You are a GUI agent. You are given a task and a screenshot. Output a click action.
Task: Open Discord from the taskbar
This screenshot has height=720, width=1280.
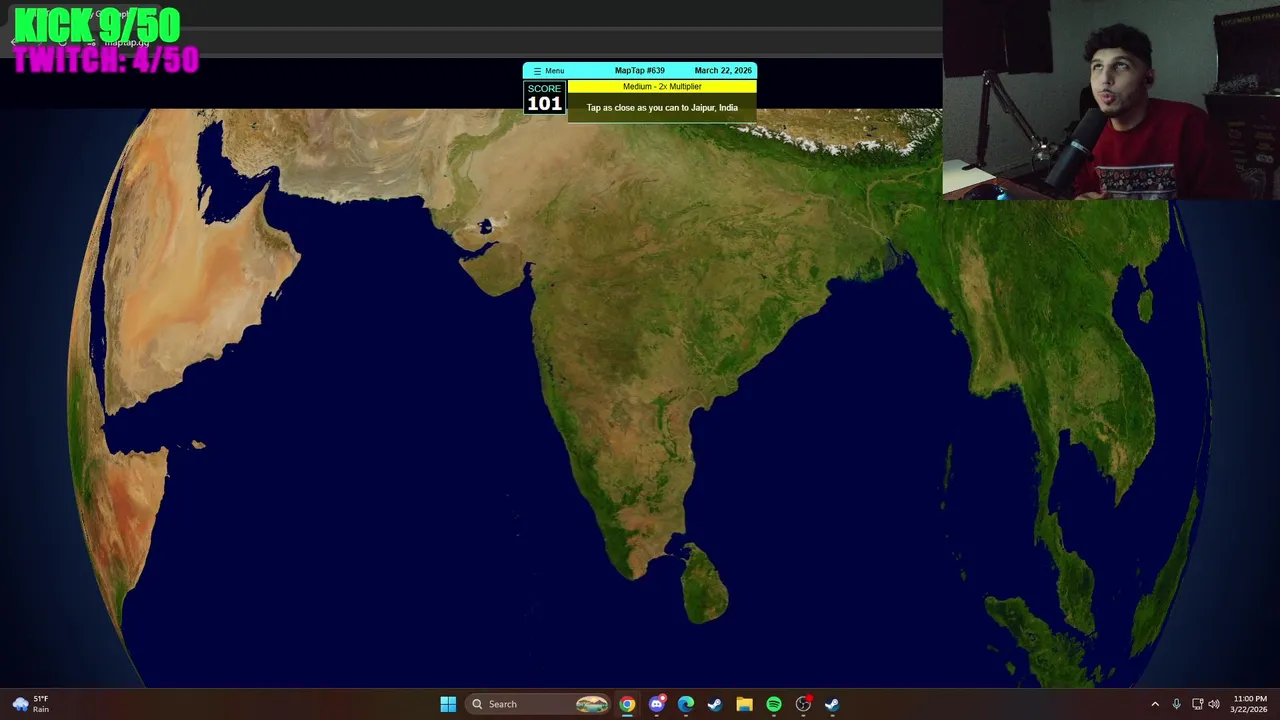pos(657,704)
